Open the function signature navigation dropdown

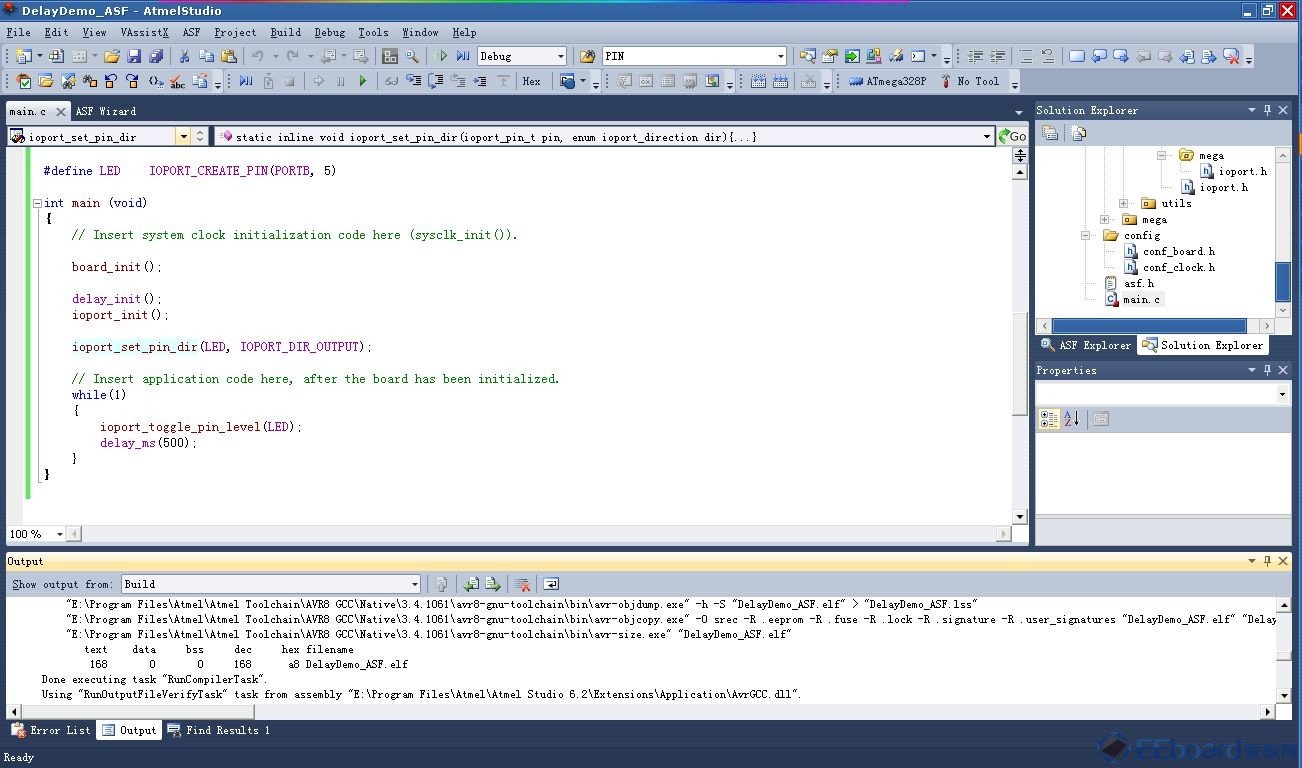[x=987, y=136]
